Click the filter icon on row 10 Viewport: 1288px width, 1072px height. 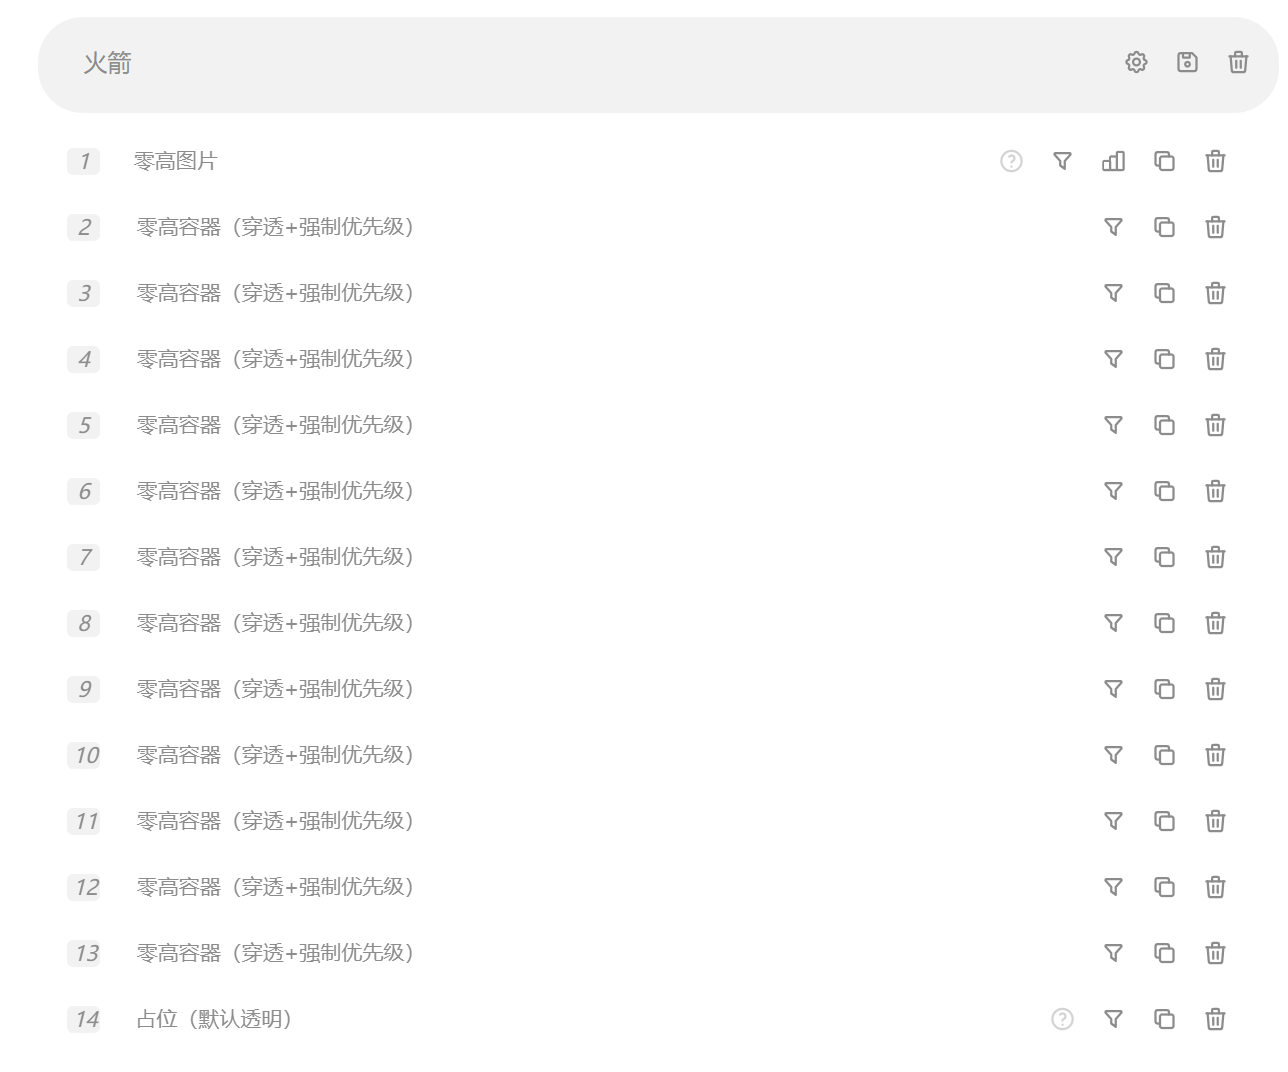(1113, 755)
